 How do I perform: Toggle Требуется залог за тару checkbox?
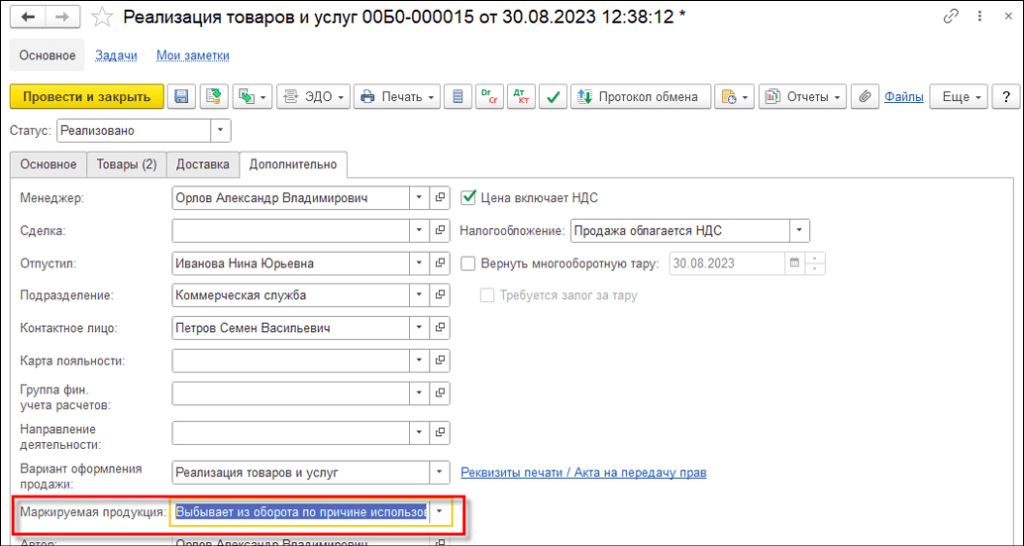click(x=487, y=295)
